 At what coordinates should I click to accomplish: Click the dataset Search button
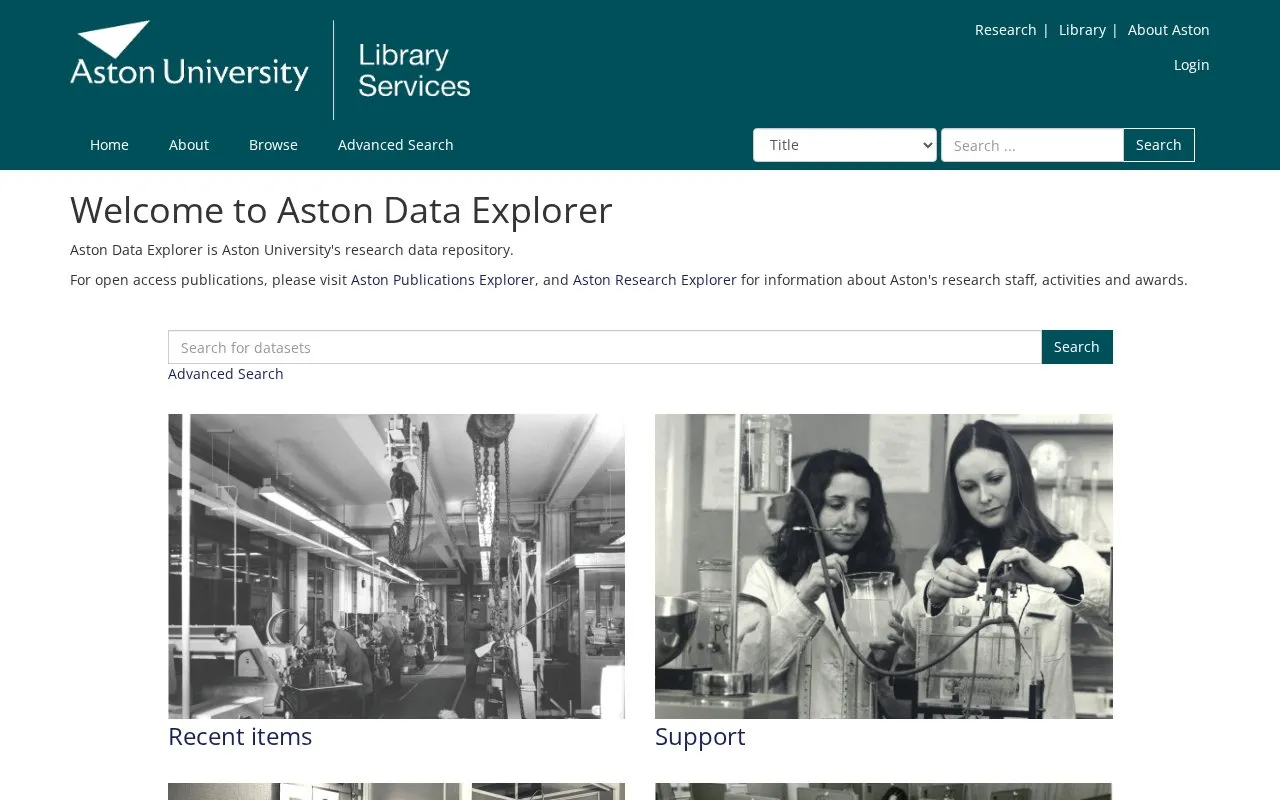1077,347
